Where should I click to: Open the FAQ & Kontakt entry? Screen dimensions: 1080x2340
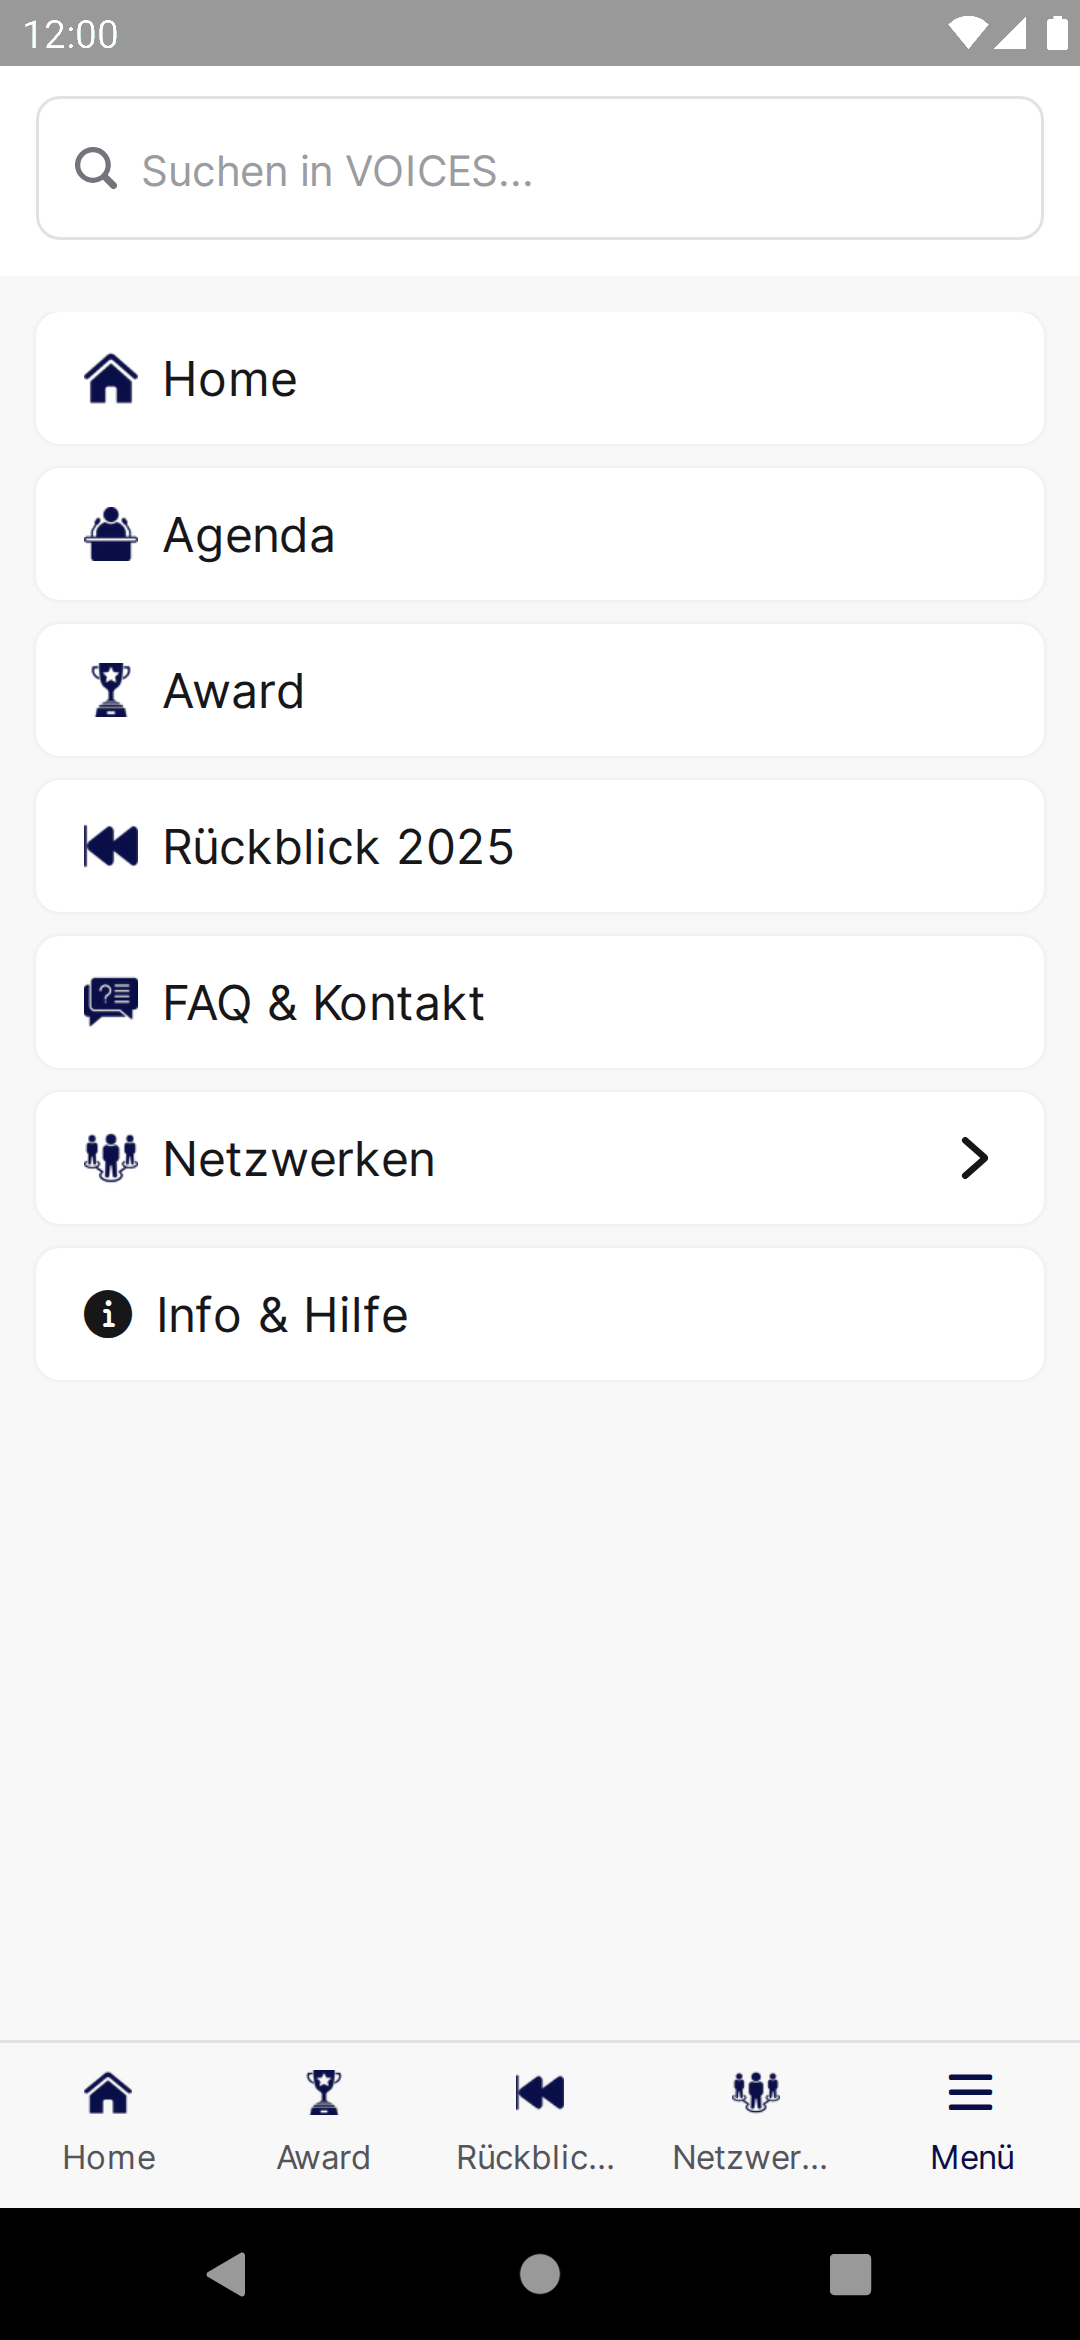(540, 1003)
